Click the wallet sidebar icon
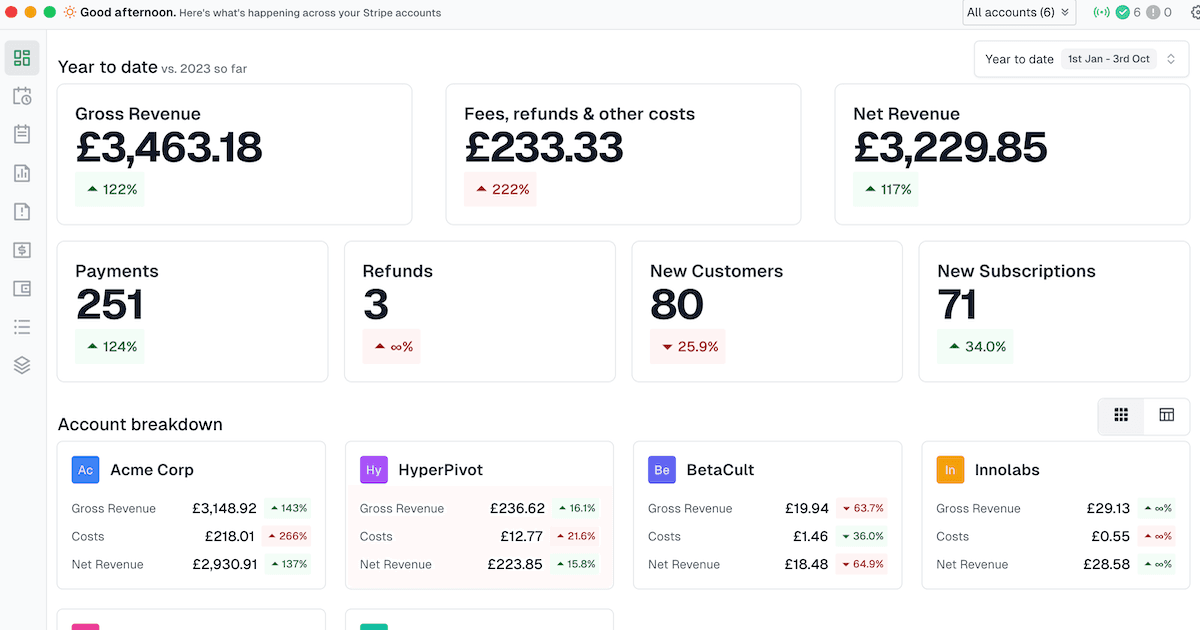This screenshot has width=1200, height=630. click(x=22, y=288)
